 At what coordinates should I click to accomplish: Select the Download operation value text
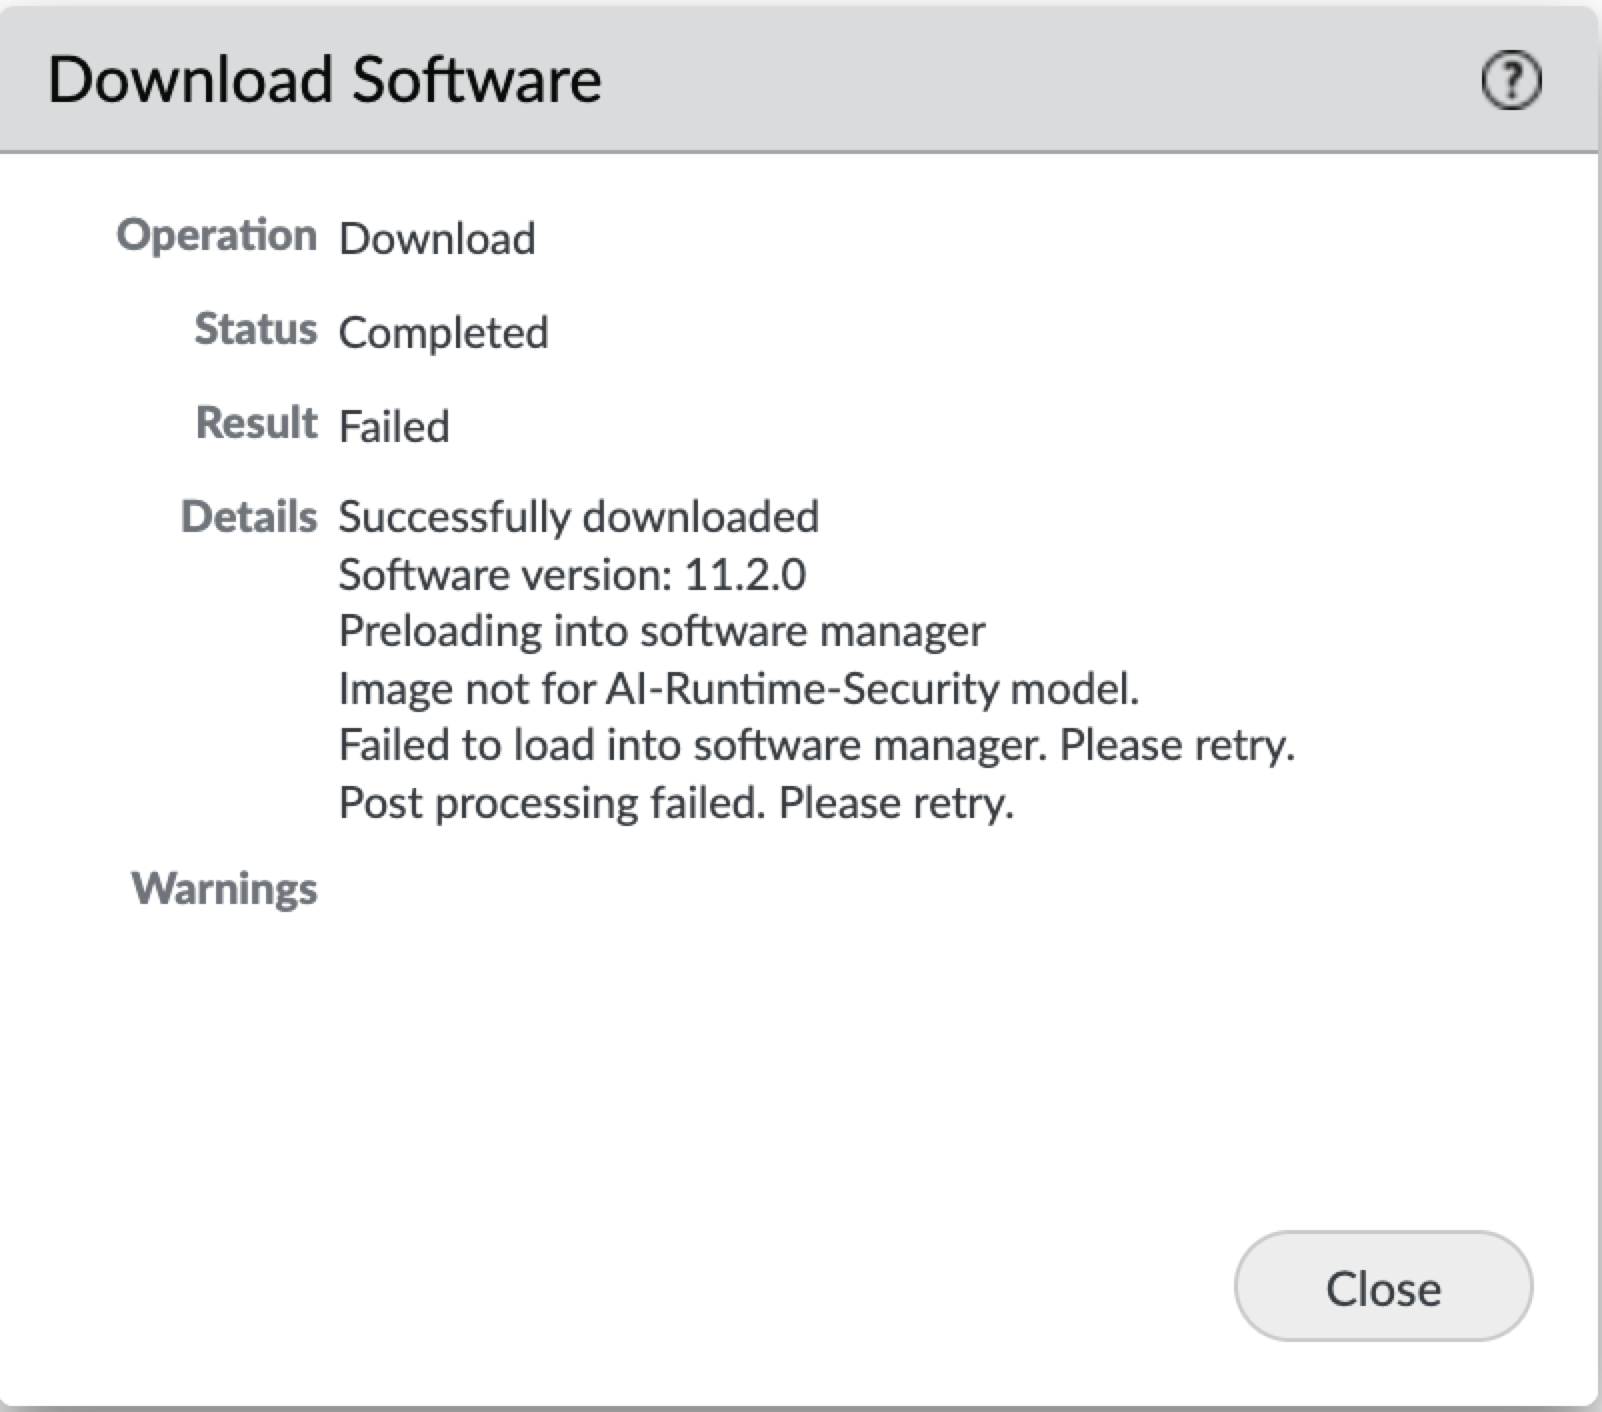click(437, 239)
